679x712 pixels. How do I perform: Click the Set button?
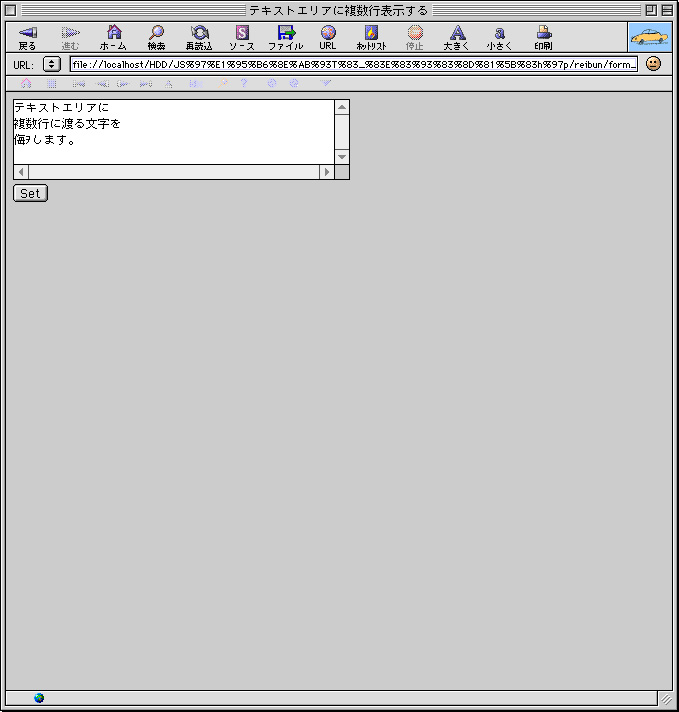coord(30,193)
